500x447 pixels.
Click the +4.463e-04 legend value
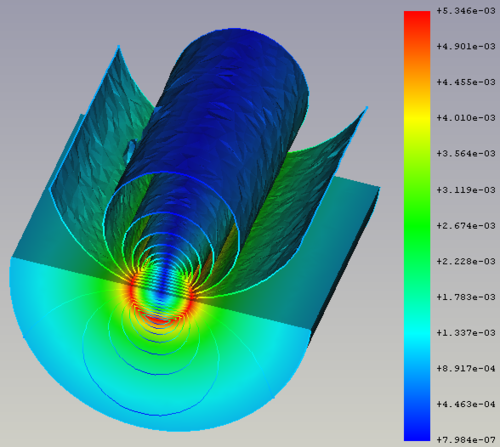466,404
